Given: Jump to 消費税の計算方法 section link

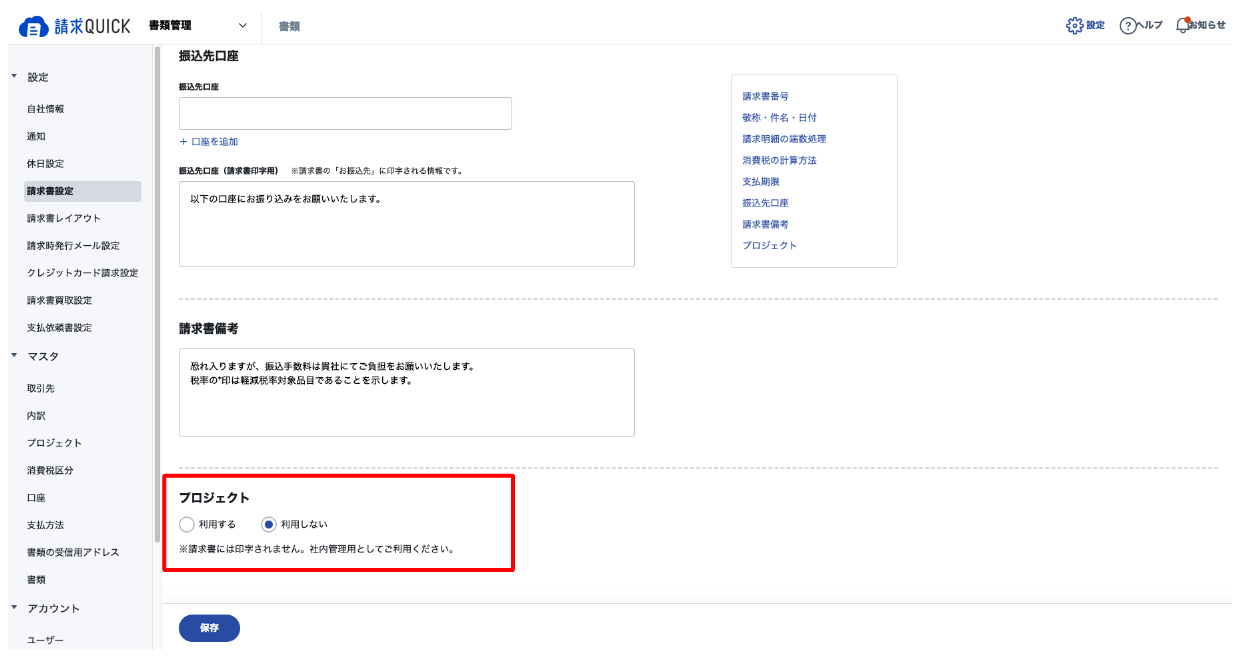Looking at the screenshot, I should click(x=779, y=160).
